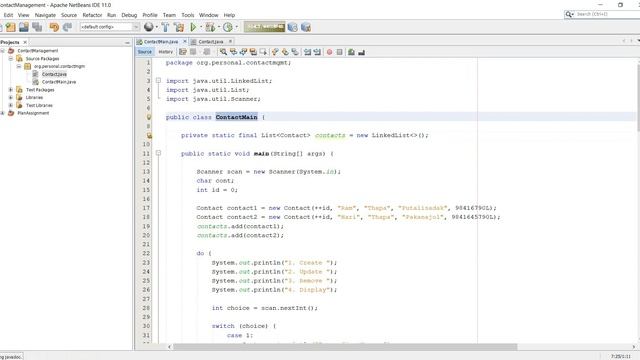This screenshot has width=640, height=360.
Task: Click the memory usage bar to run GC
Action: (264, 27)
